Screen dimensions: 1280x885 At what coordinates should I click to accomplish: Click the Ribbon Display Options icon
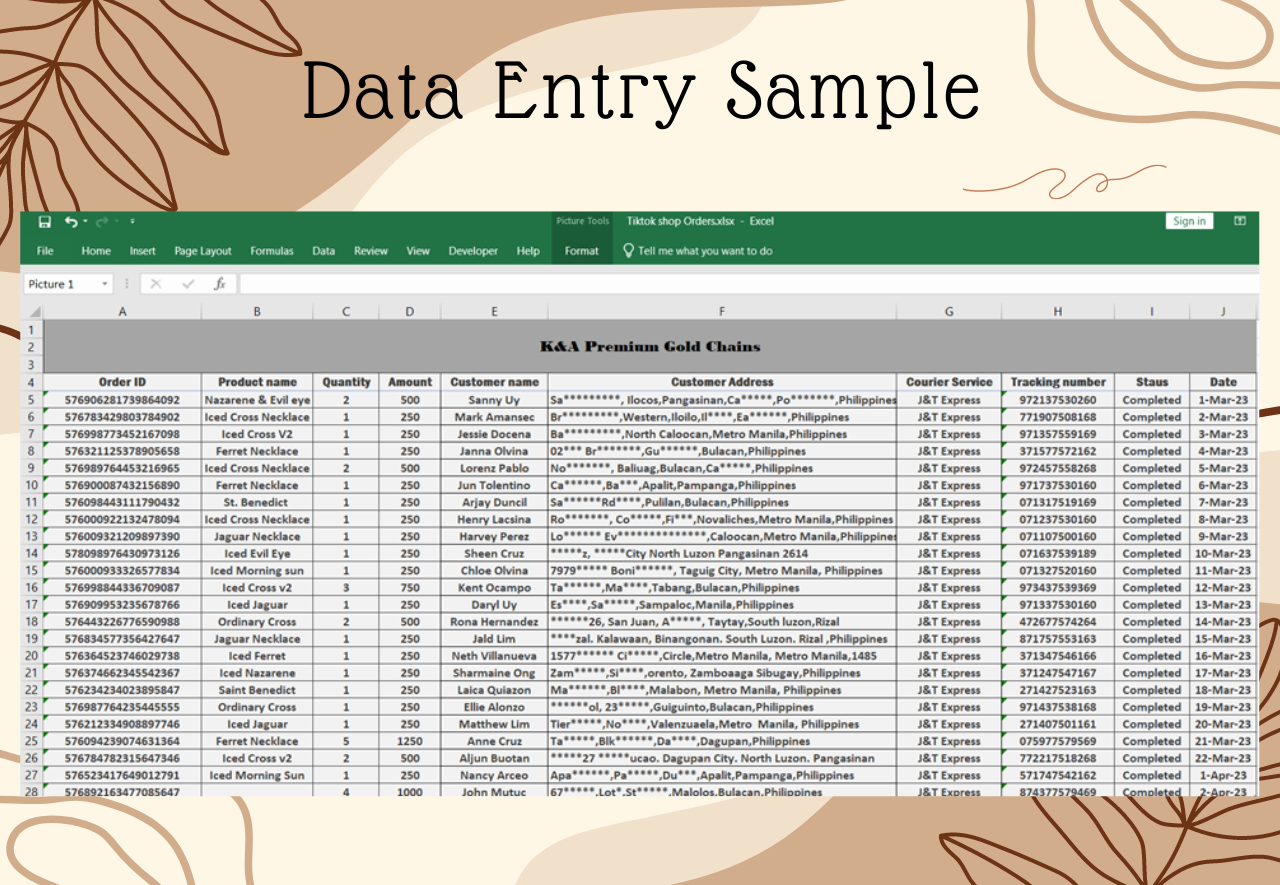coord(1240,221)
